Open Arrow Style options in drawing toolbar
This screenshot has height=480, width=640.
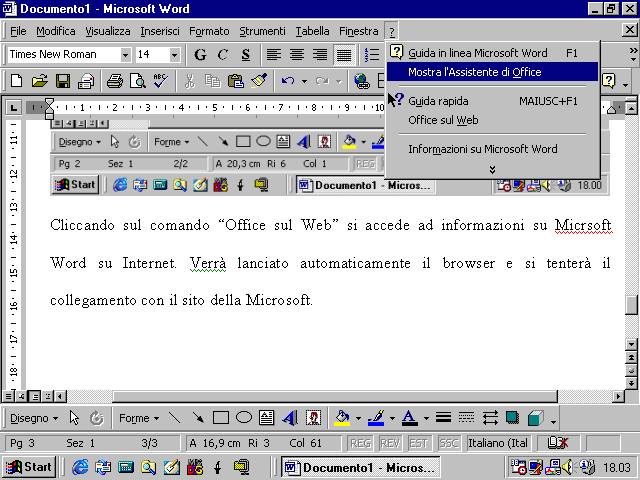pyautogui.click(x=489, y=418)
